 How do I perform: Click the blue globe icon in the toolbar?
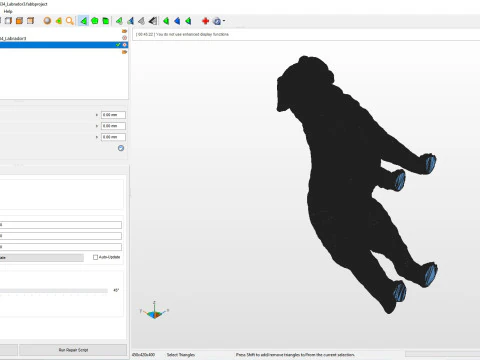click(x=217, y=21)
